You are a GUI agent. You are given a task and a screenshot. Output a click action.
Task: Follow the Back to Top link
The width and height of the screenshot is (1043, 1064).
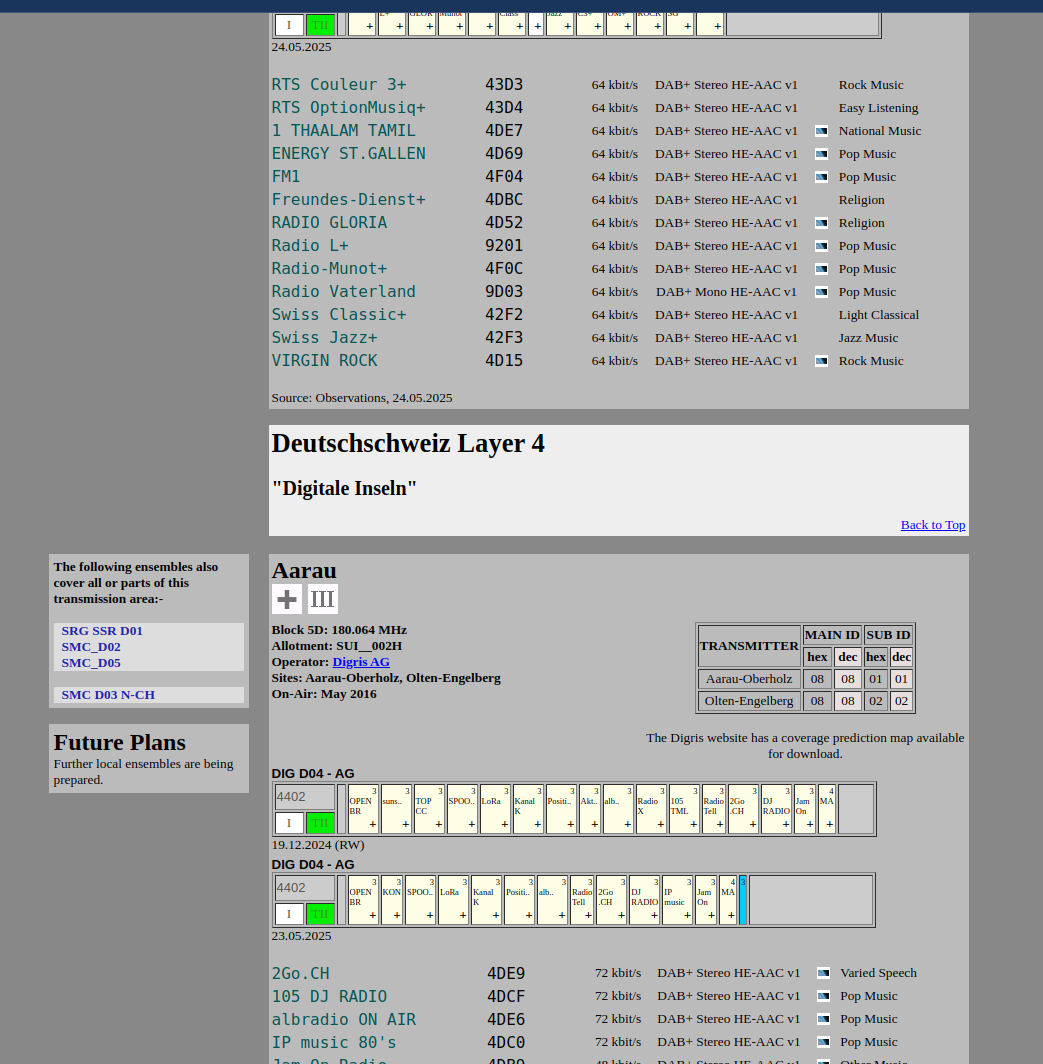933,525
